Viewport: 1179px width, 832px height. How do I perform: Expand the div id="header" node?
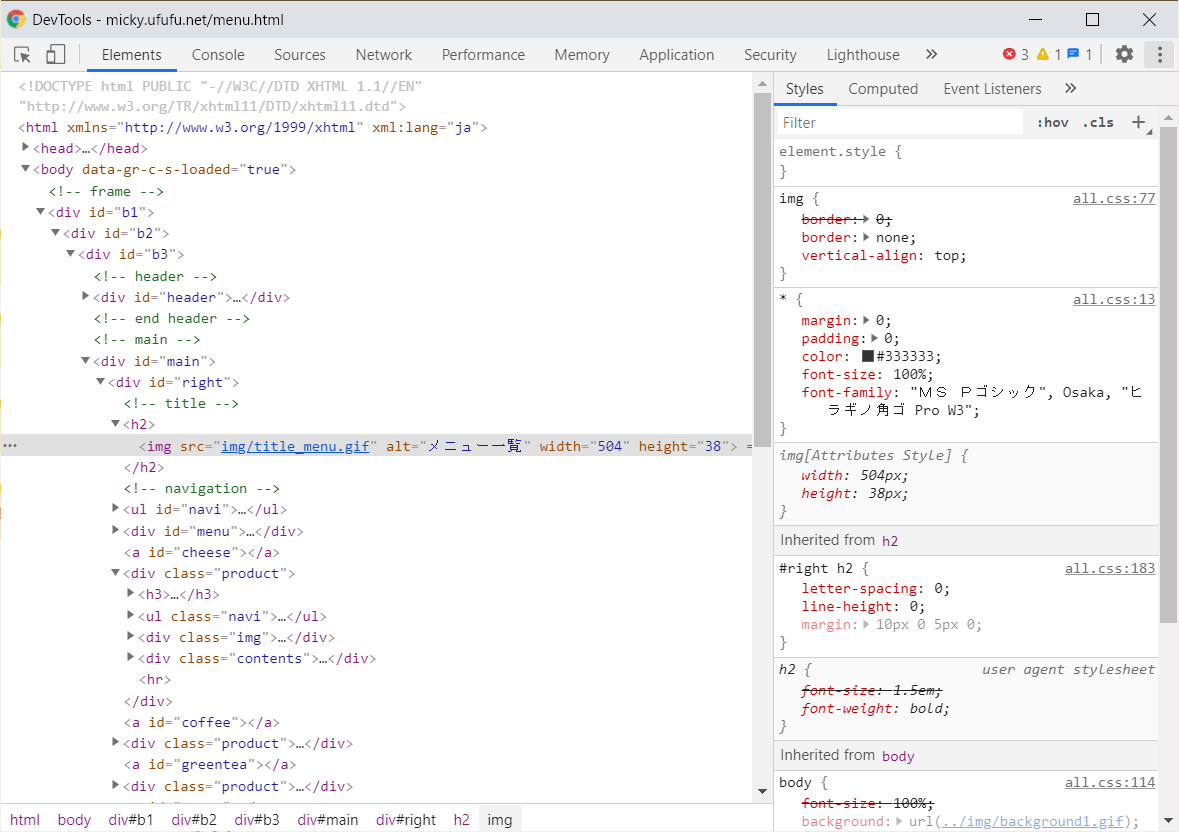click(x=86, y=297)
